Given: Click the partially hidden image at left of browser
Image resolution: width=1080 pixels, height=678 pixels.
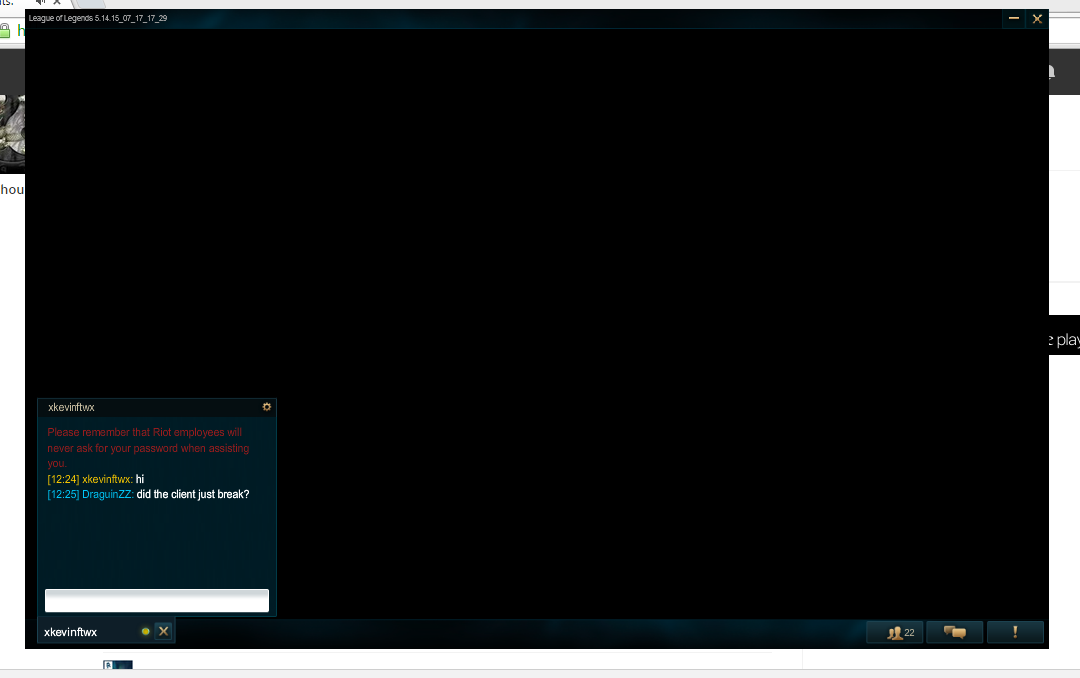Looking at the screenshot, I should (x=12, y=133).
